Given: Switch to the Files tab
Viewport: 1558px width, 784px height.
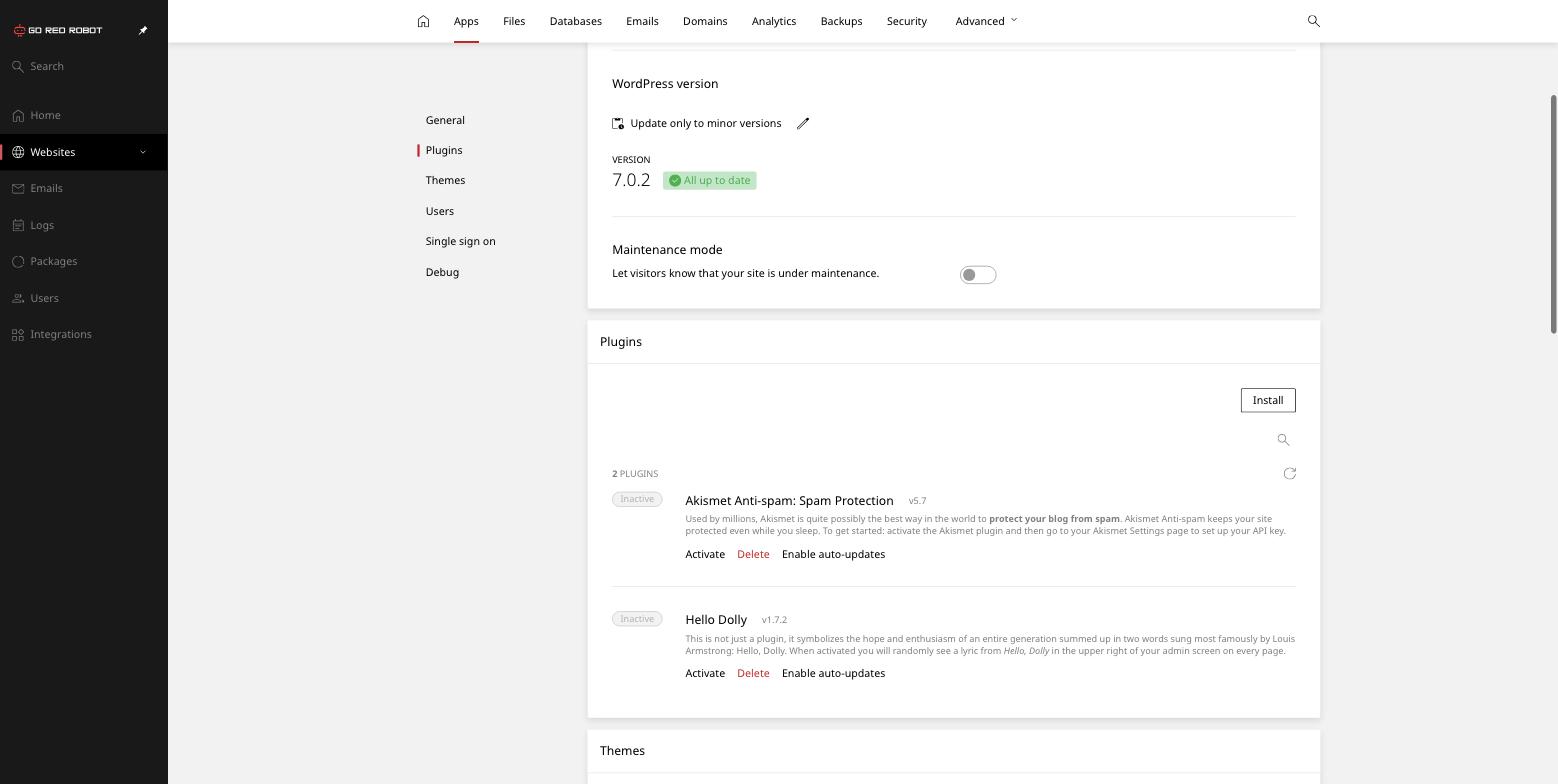Looking at the screenshot, I should tap(514, 21).
